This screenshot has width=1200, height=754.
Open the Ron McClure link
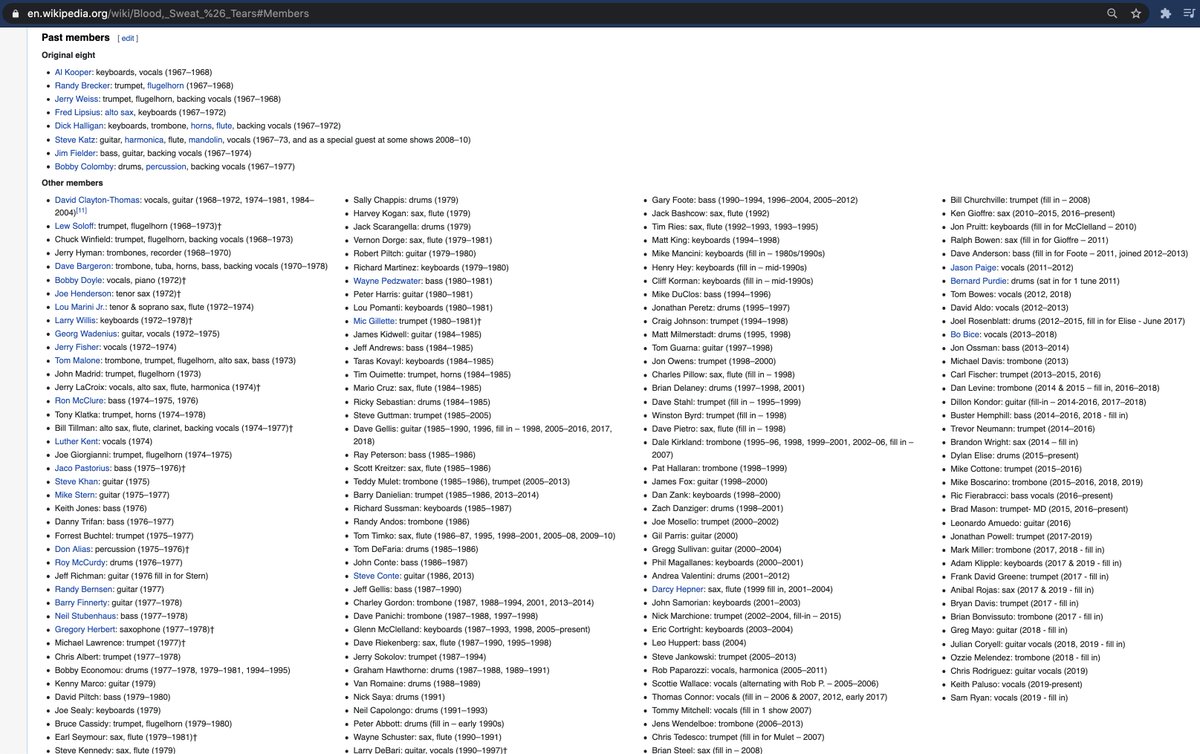(80, 401)
